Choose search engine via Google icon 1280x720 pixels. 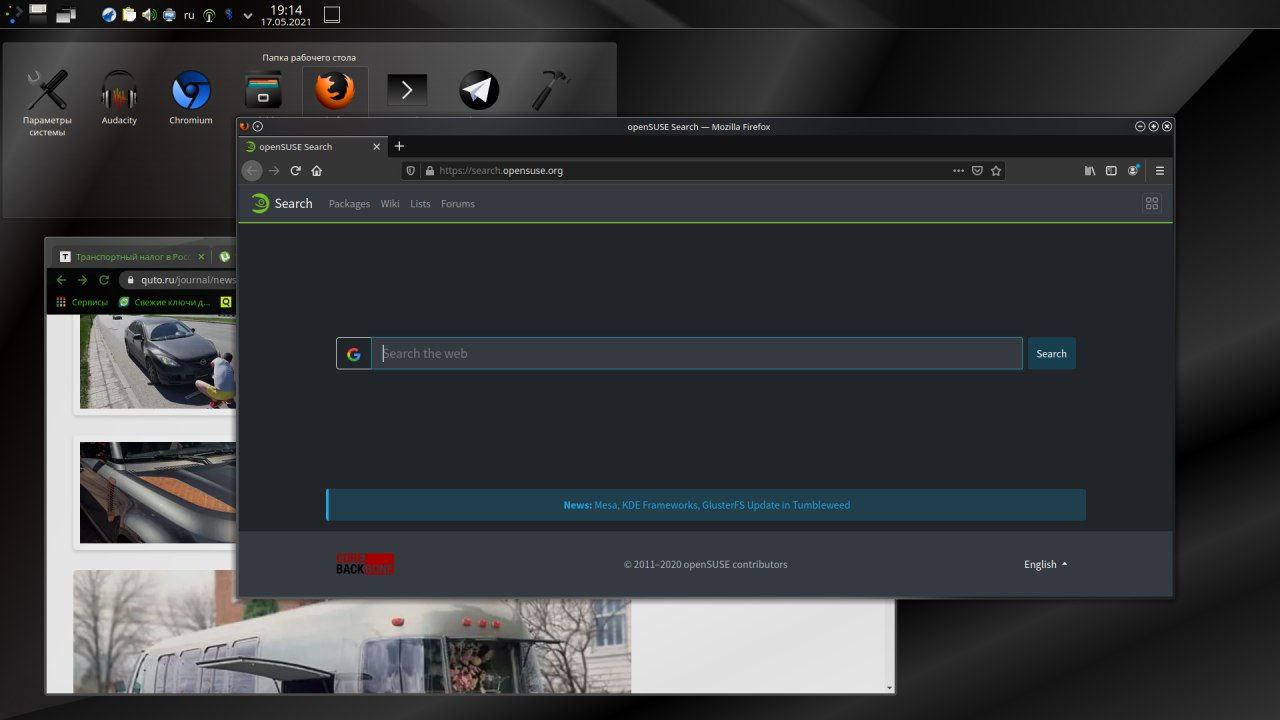tap(354, 354)
